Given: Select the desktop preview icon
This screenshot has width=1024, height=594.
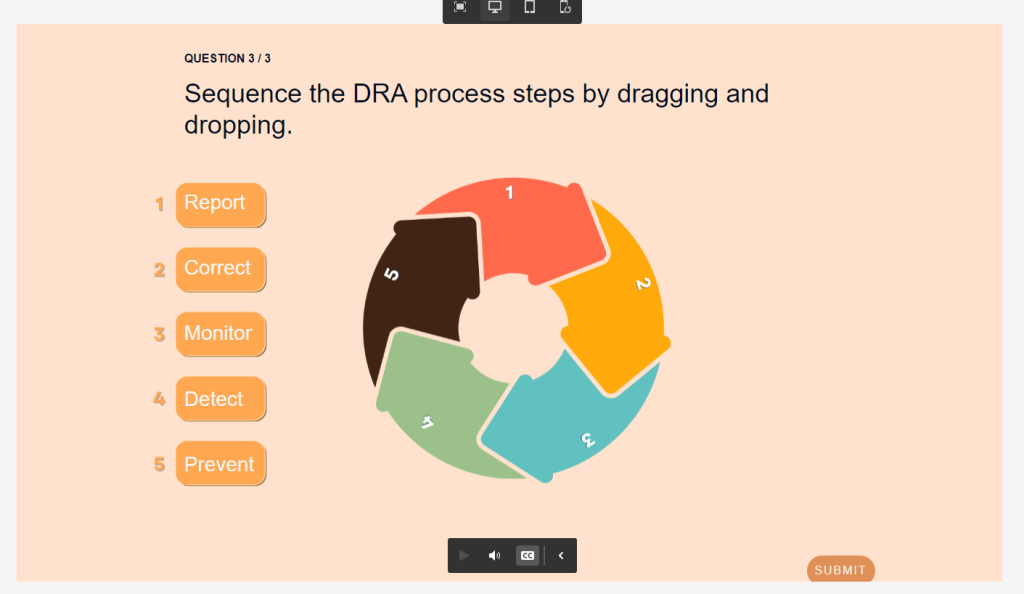Looking at the screenshot, I should coord(493,8).
